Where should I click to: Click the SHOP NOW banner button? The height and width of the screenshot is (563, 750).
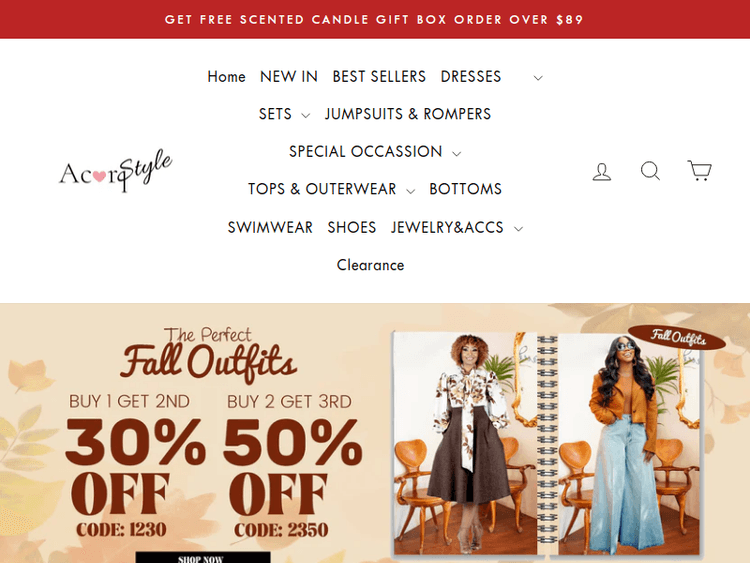pos(203,557)
